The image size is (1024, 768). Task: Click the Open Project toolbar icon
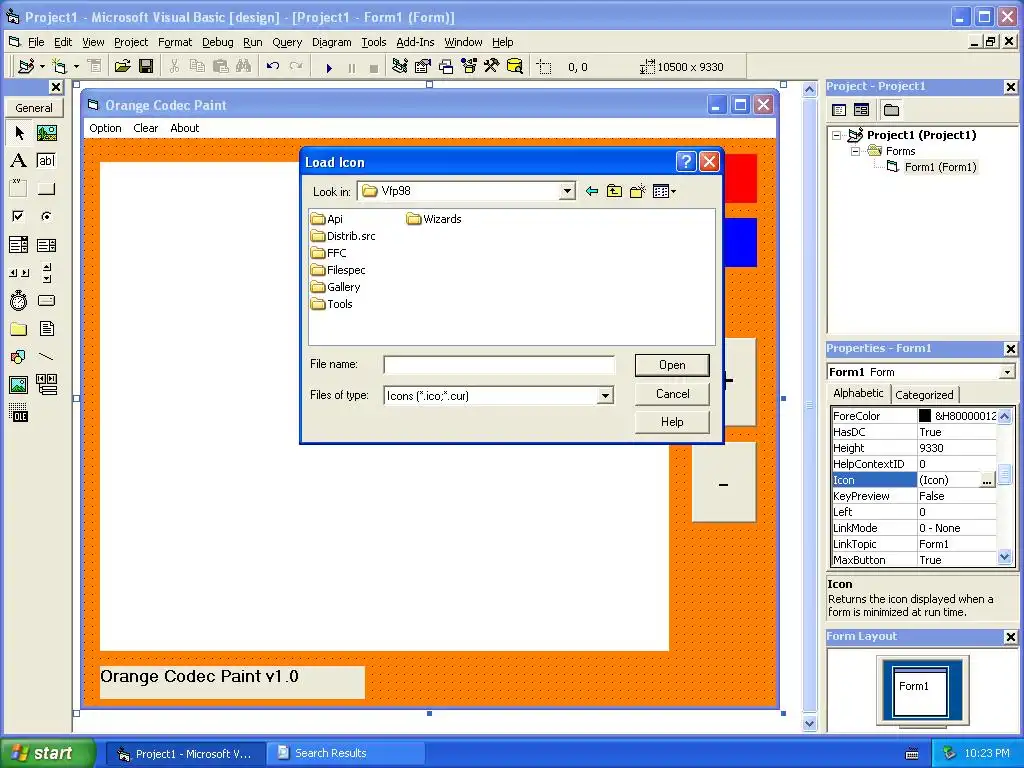point(123,67)
